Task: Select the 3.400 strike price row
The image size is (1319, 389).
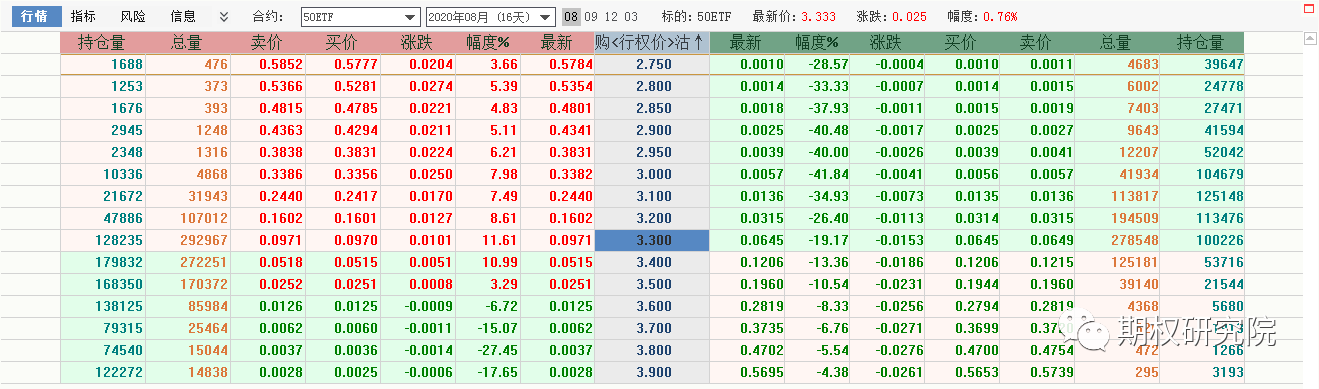Action: coord(652,263)
